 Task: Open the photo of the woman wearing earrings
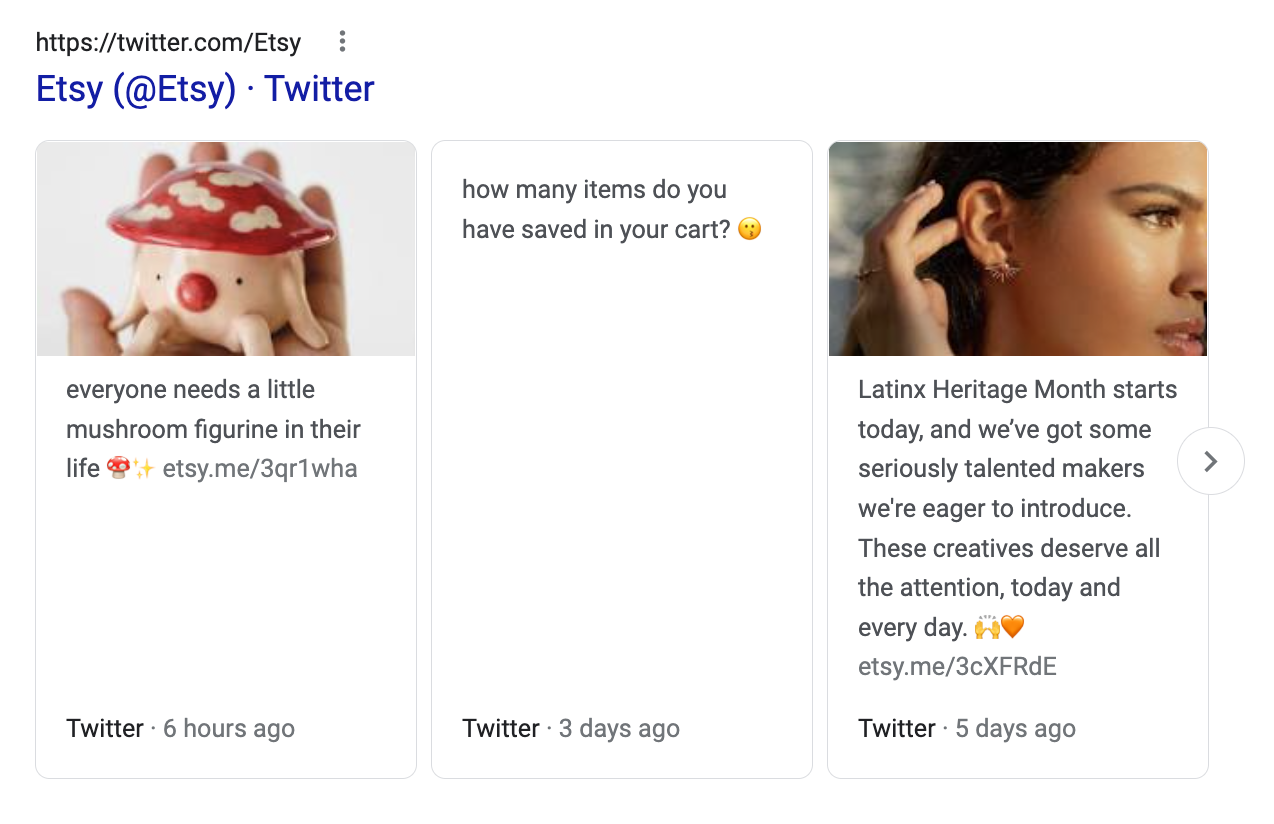tap(1017, 249)
